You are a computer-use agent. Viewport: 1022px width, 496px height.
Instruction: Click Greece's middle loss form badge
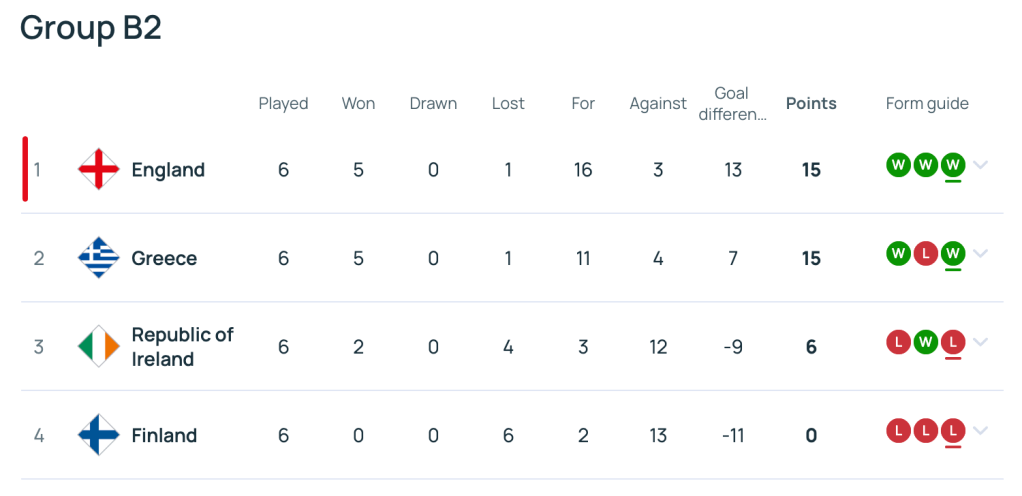pos(926,253)
